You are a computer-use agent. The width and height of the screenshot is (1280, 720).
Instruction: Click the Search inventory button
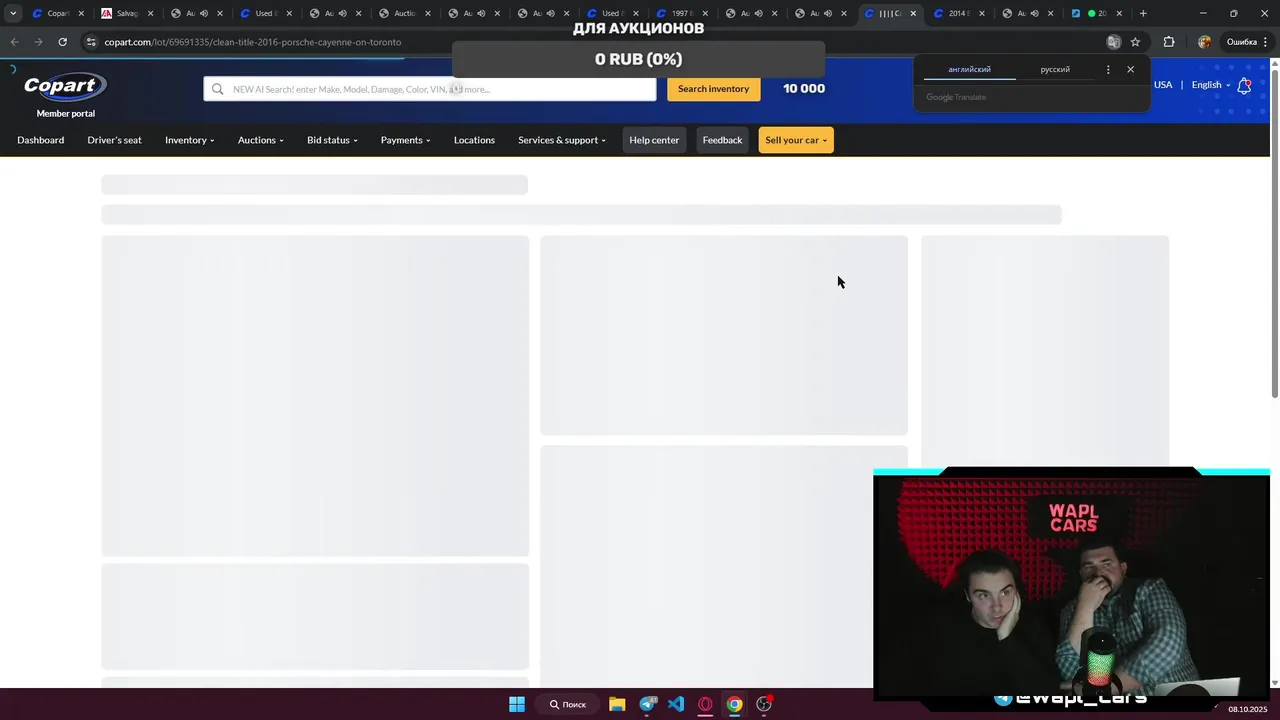click(x=713, y=89)
